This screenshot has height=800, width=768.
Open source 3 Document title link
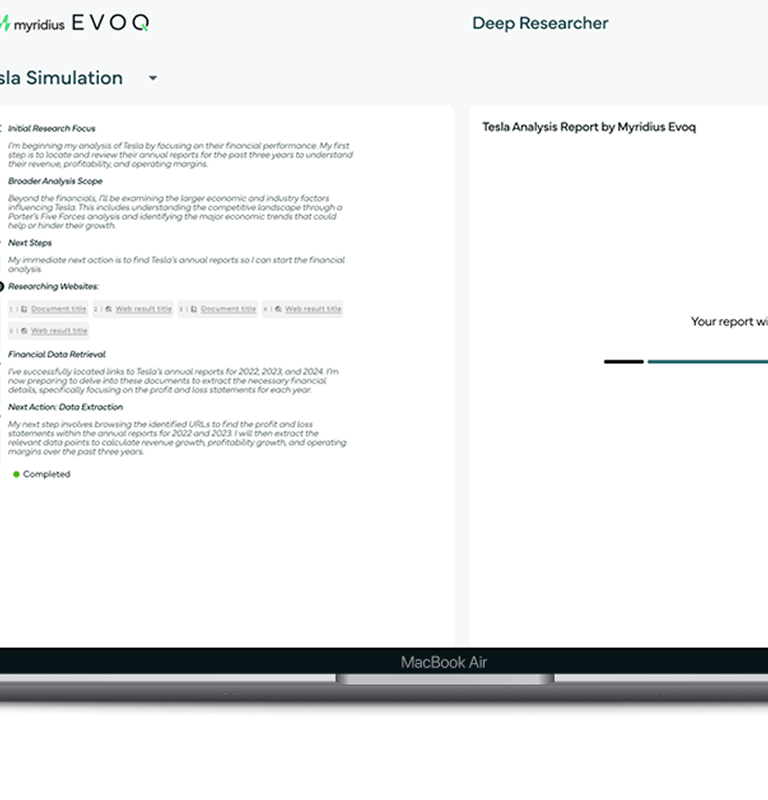pos(228,309)
